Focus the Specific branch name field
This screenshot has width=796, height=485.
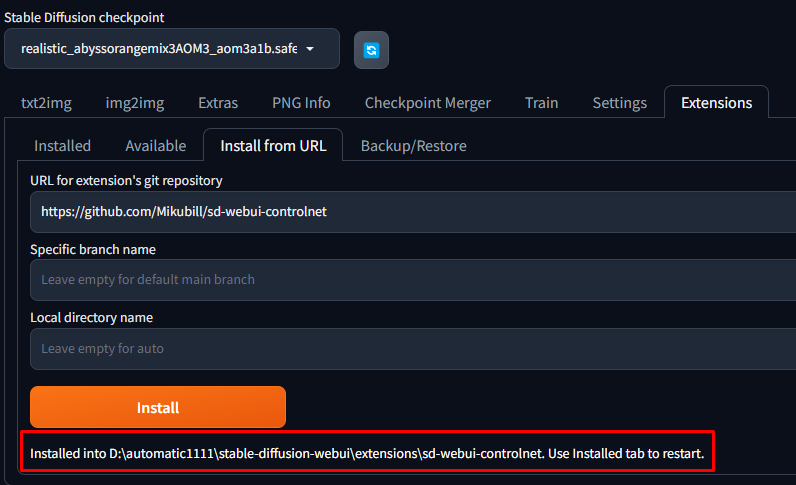tap(410, 280)
